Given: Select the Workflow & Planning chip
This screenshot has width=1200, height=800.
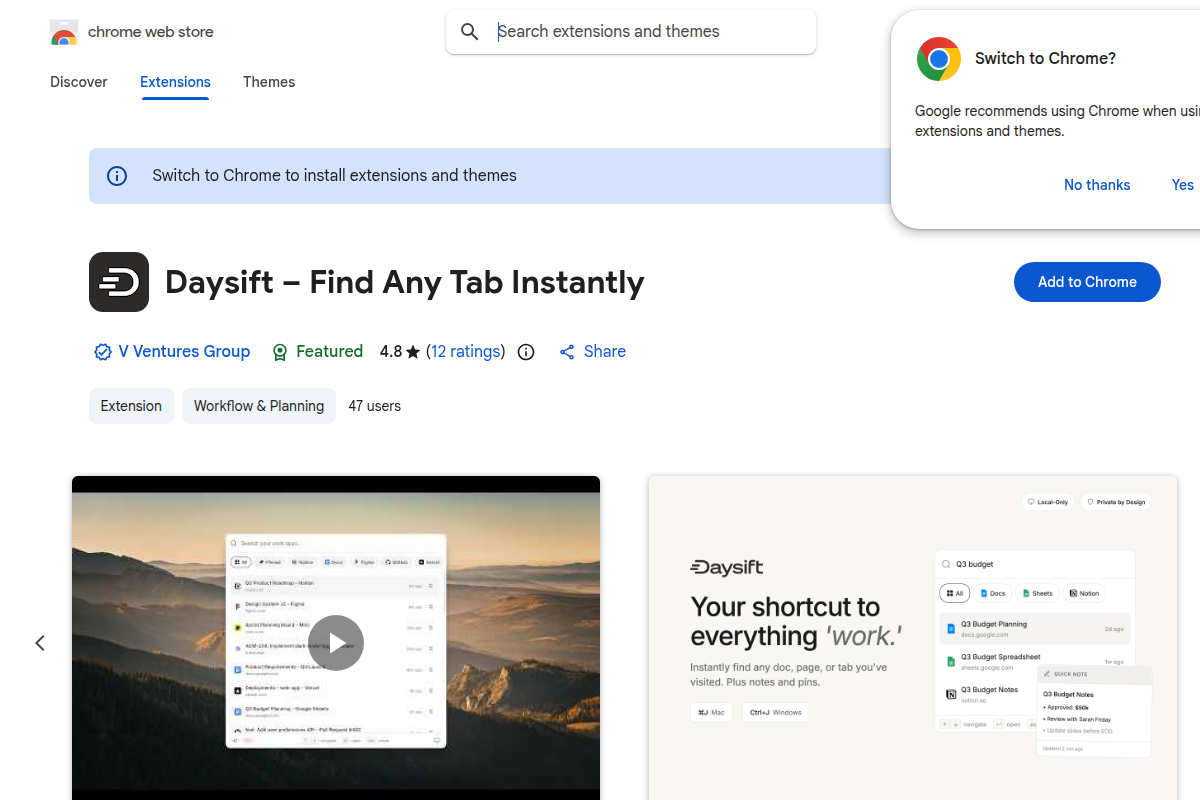Looking at the screenshot, I should tap(259, 406).
